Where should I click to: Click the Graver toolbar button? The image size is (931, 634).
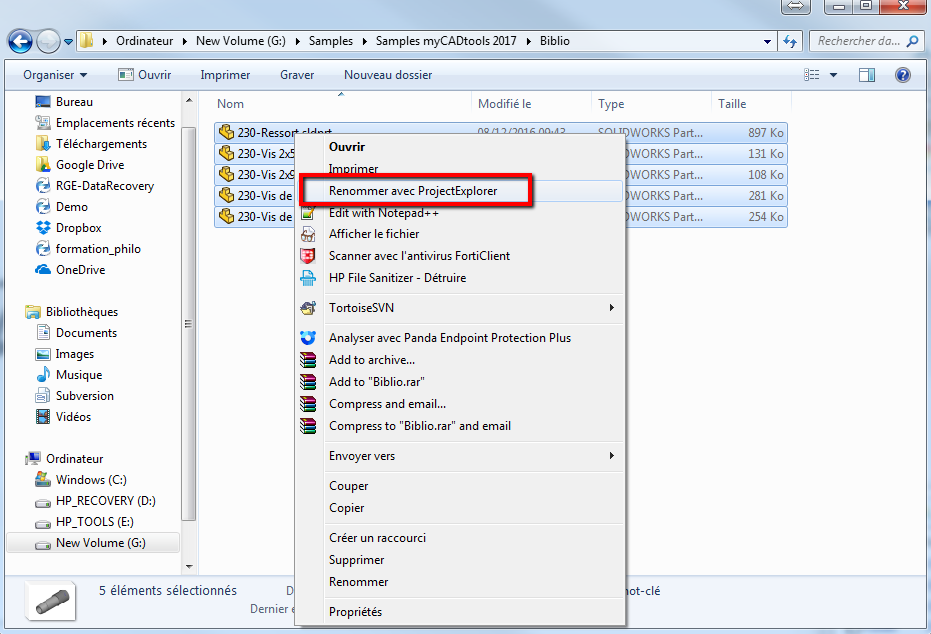coord(297,75)
